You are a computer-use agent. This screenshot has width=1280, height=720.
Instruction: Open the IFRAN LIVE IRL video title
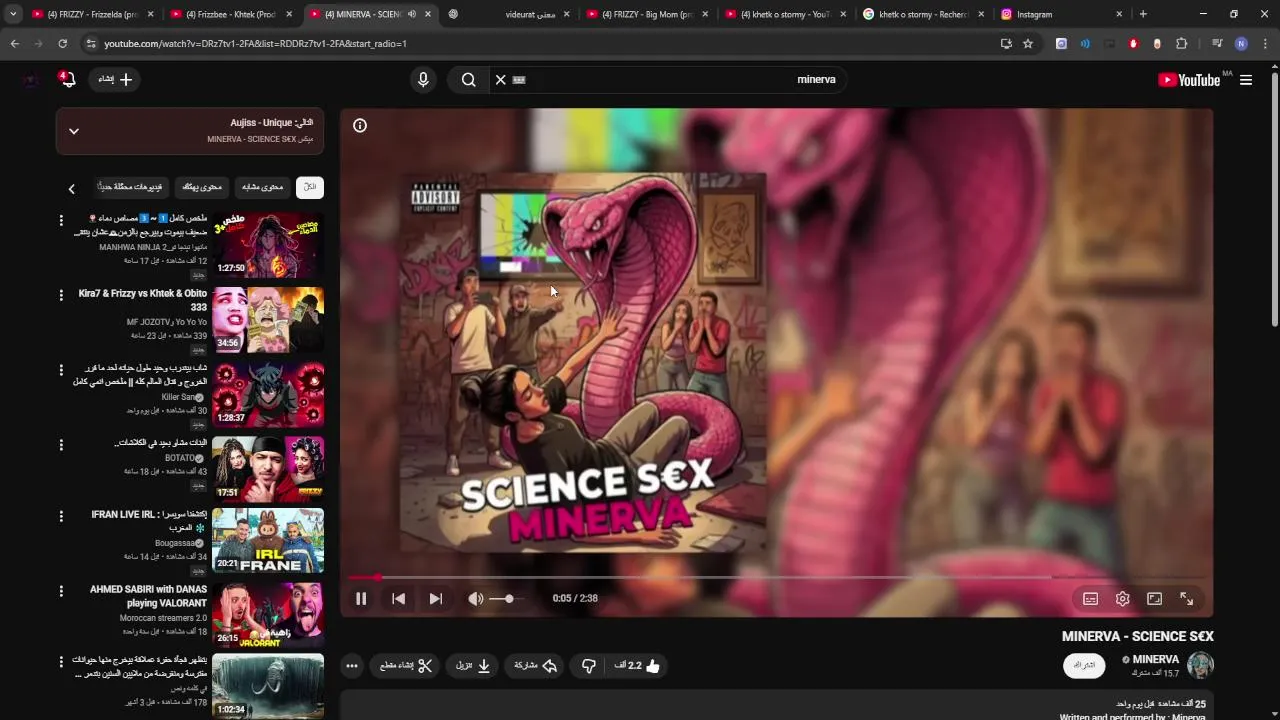click(148, 520)
